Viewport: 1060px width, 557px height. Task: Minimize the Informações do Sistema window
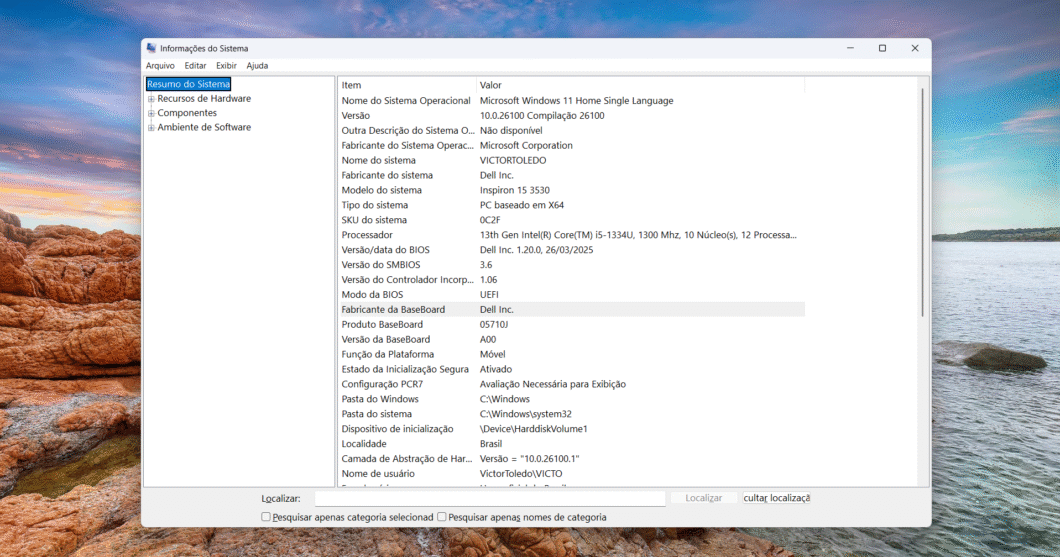click(850, 48)
